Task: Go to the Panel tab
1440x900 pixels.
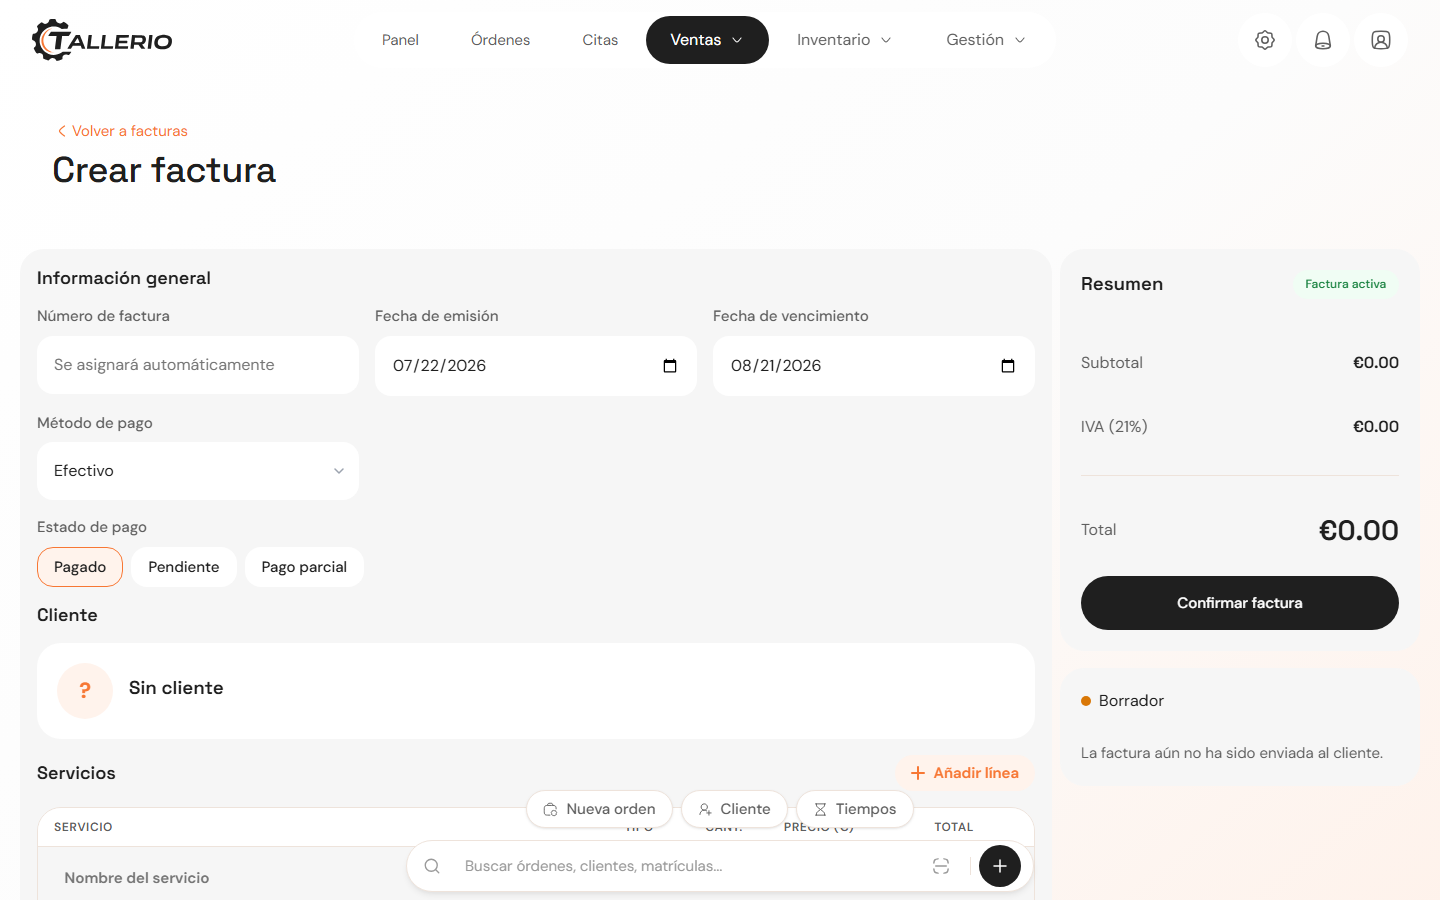Action: pyautogui.click(x=400, y=40)
